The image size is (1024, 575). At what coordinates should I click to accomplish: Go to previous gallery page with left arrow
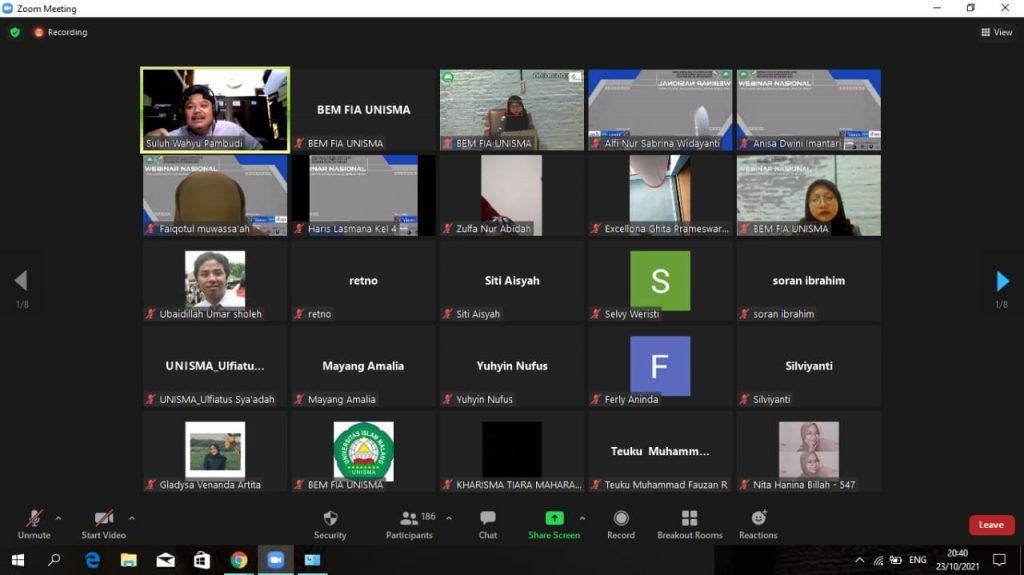pyautogui.click(x=21, y=281)
